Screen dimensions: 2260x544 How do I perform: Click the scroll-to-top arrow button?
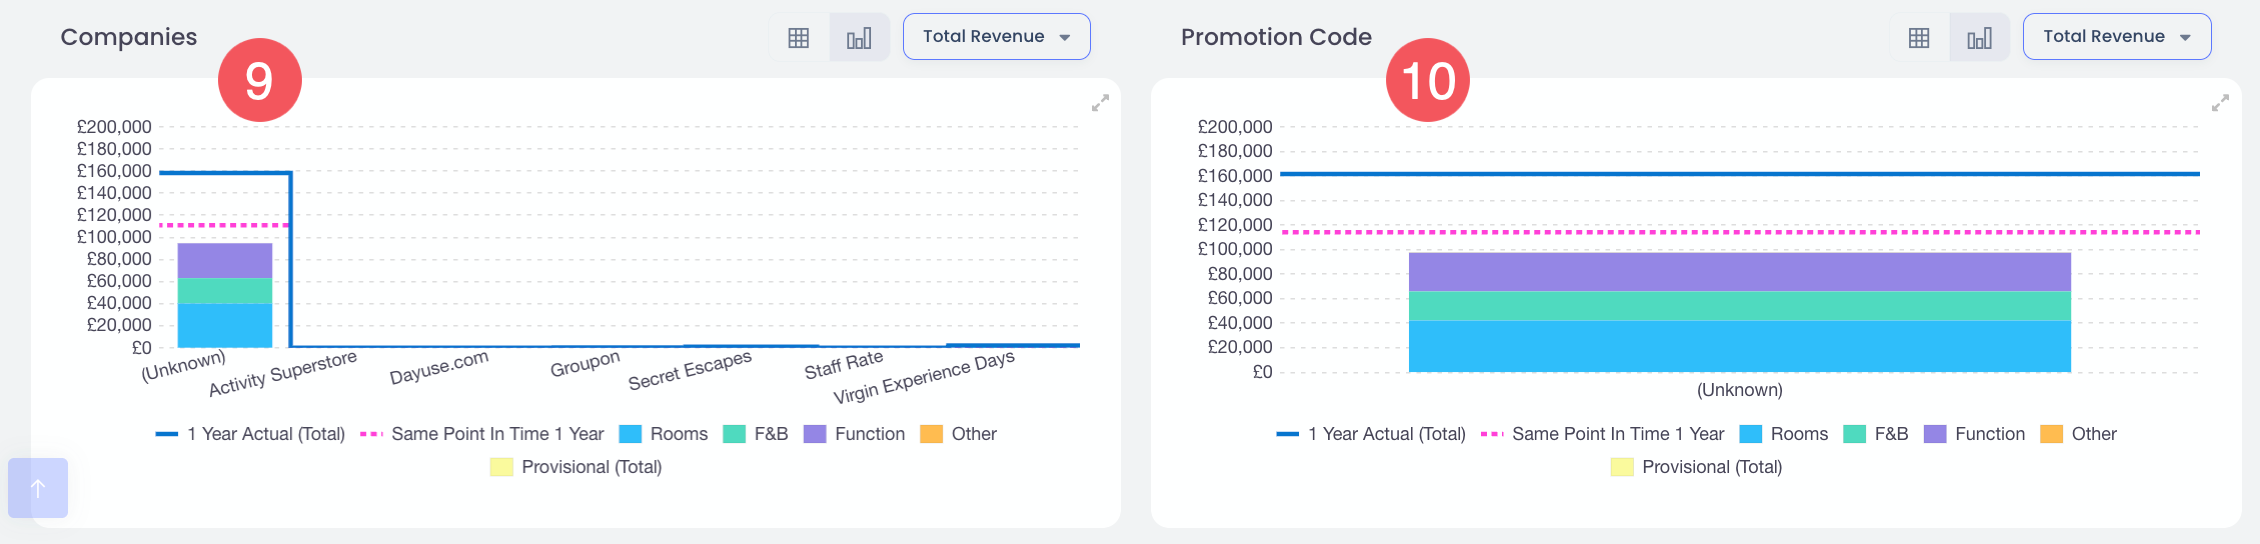click(x=38, y=488)
